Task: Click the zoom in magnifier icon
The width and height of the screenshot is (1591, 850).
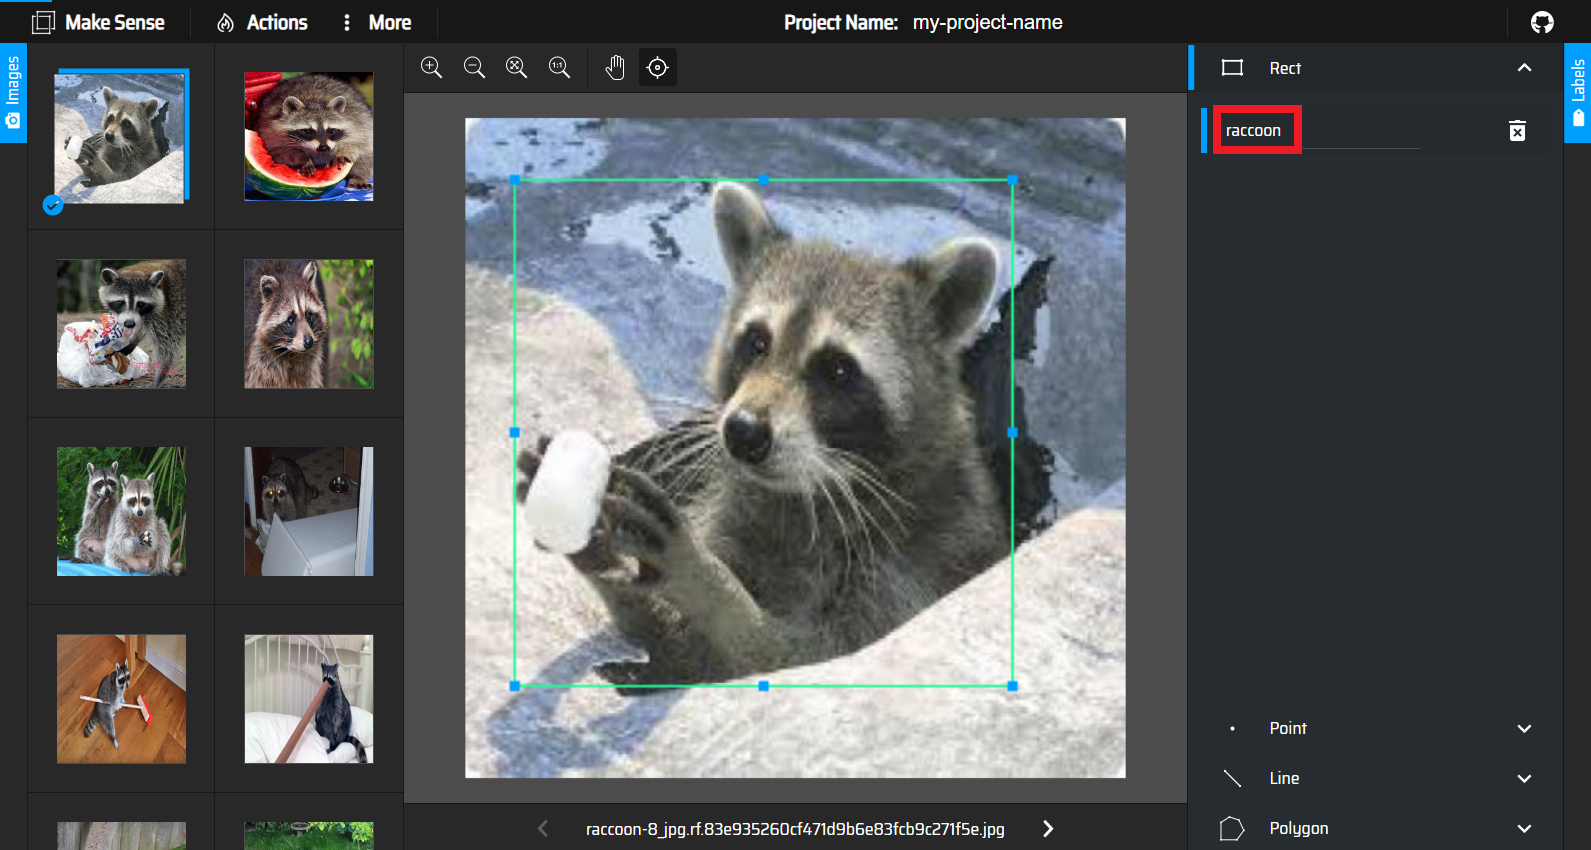Action: pos(431,67)
